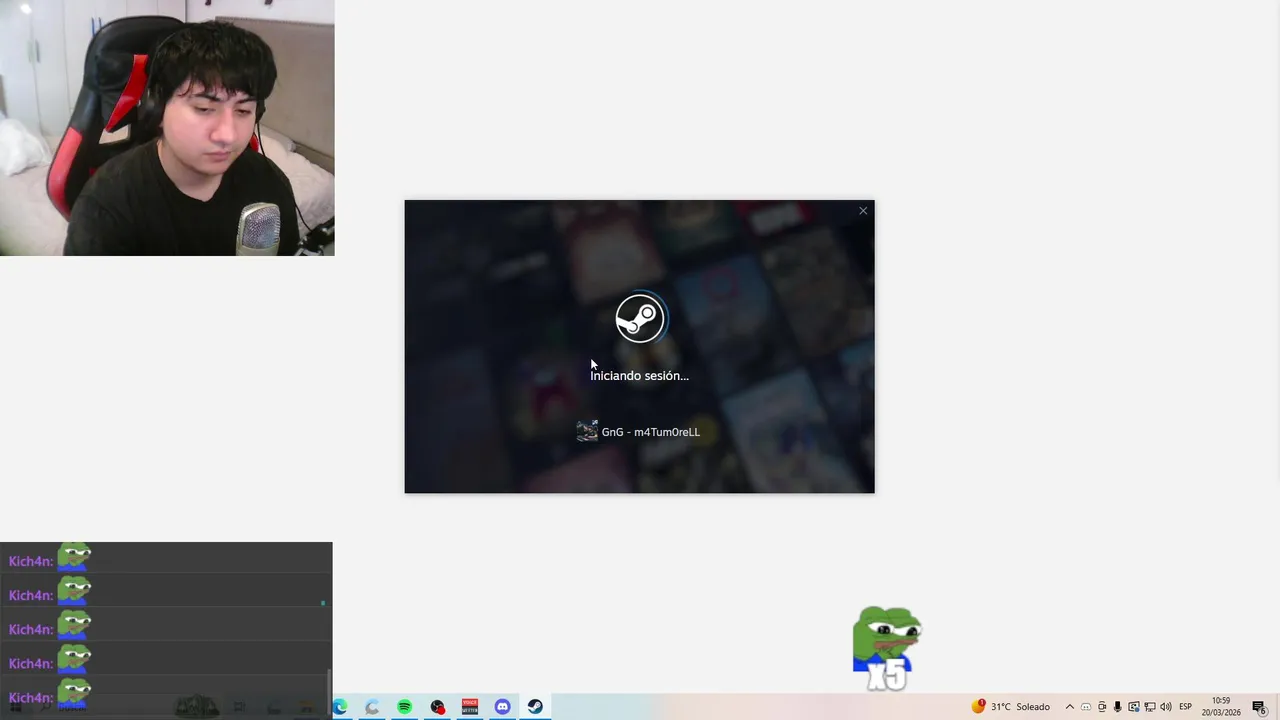Open Spotify from the taskbar
The image size is (1280, 720).
404,707
